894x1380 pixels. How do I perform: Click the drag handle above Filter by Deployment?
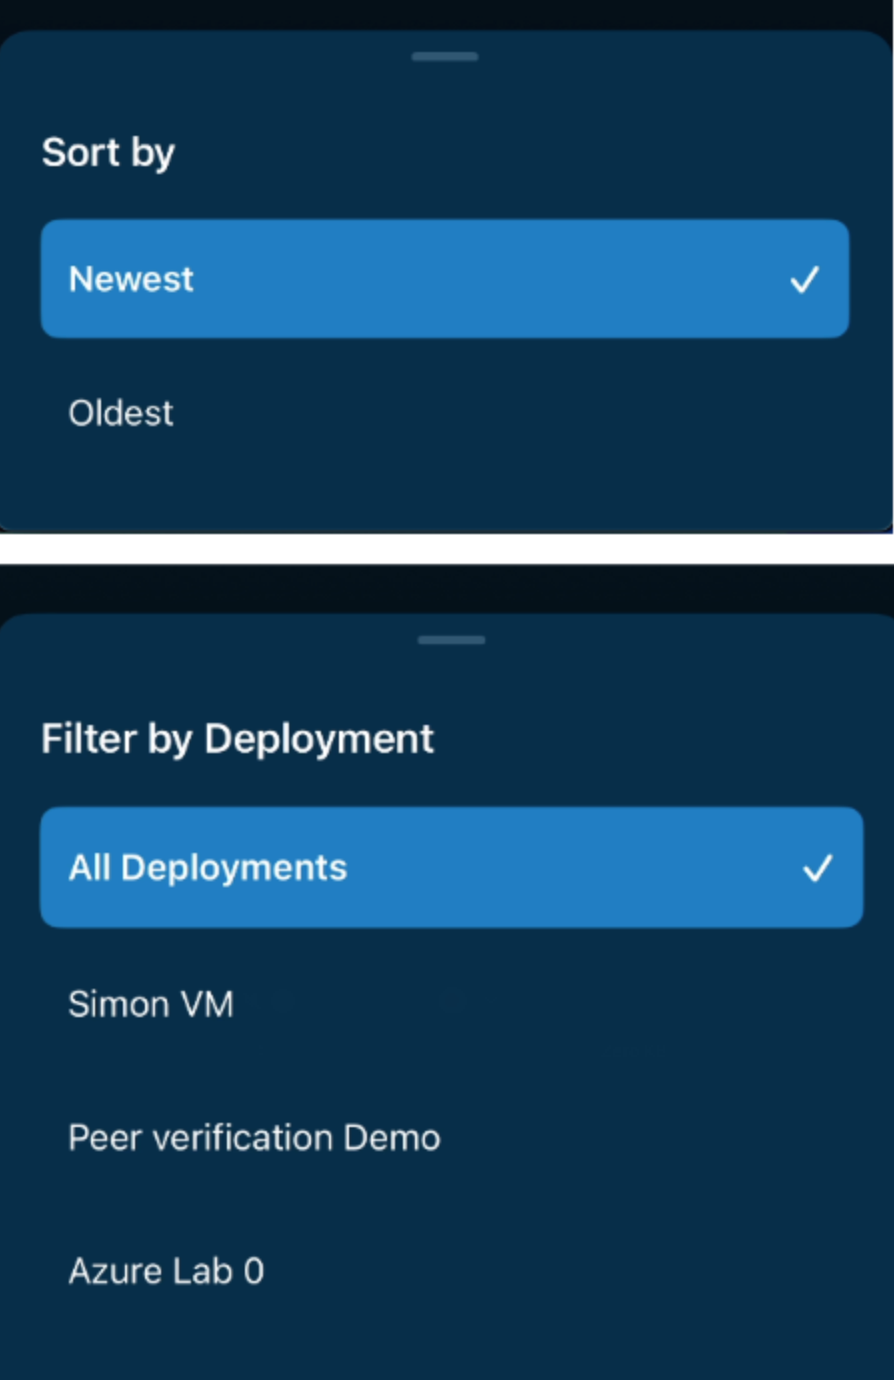tap(451, 640)
